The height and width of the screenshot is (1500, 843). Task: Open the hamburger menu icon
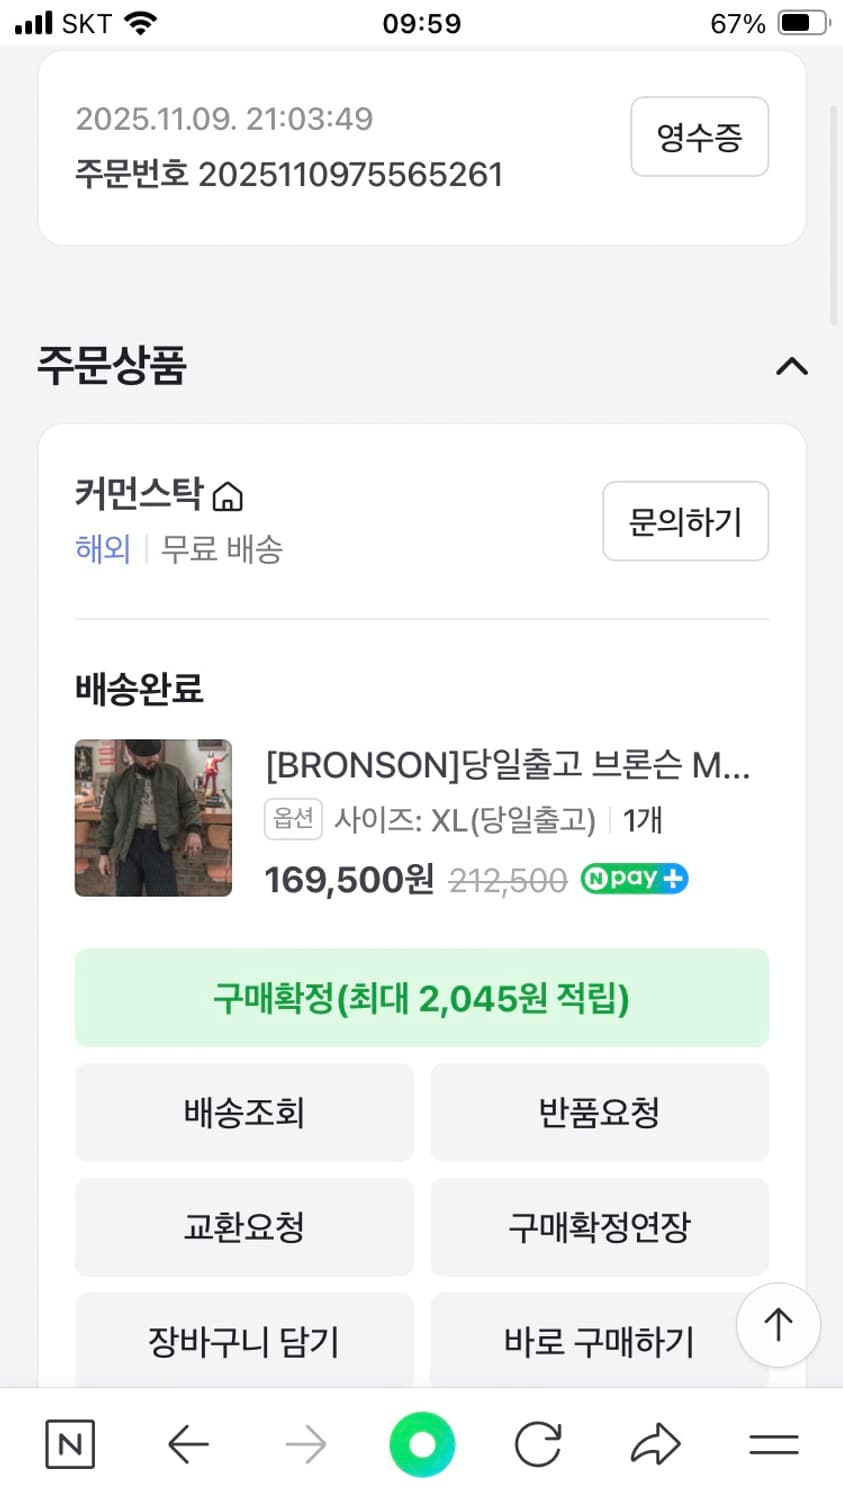[x=773, y=1444]
